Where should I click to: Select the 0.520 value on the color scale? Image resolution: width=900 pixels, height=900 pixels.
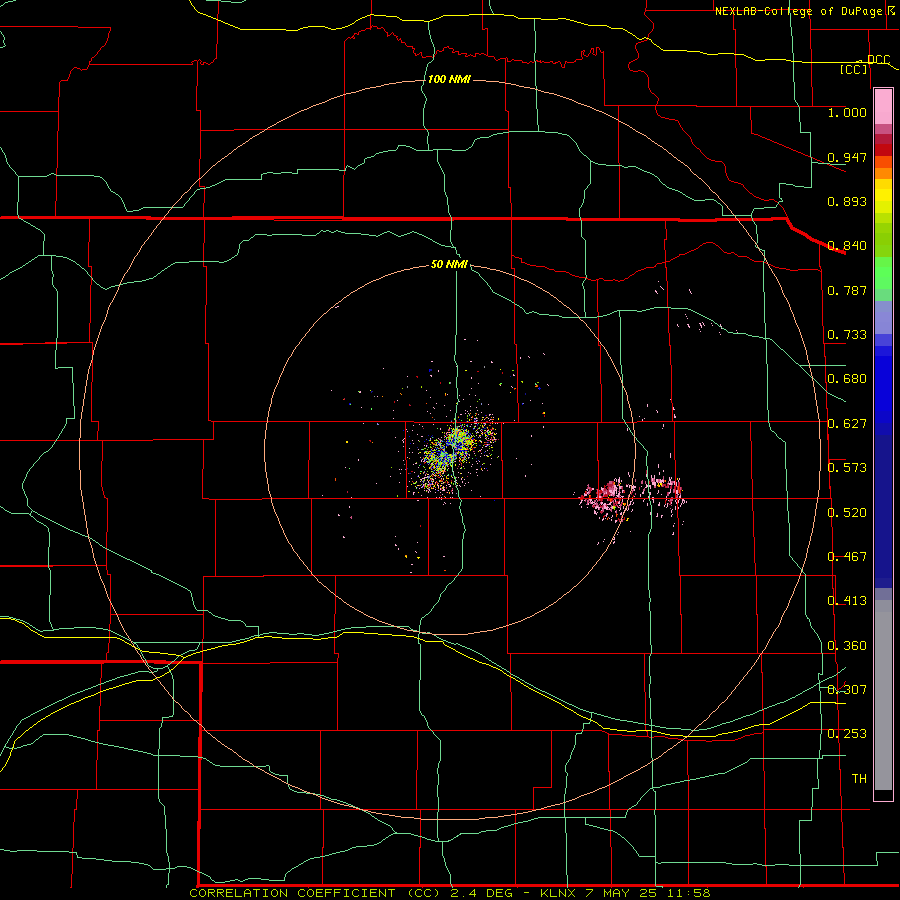pos(847,513)
